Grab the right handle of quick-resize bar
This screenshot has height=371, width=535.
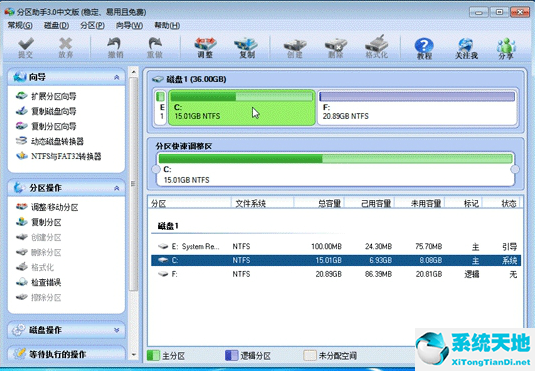[515, 169]
